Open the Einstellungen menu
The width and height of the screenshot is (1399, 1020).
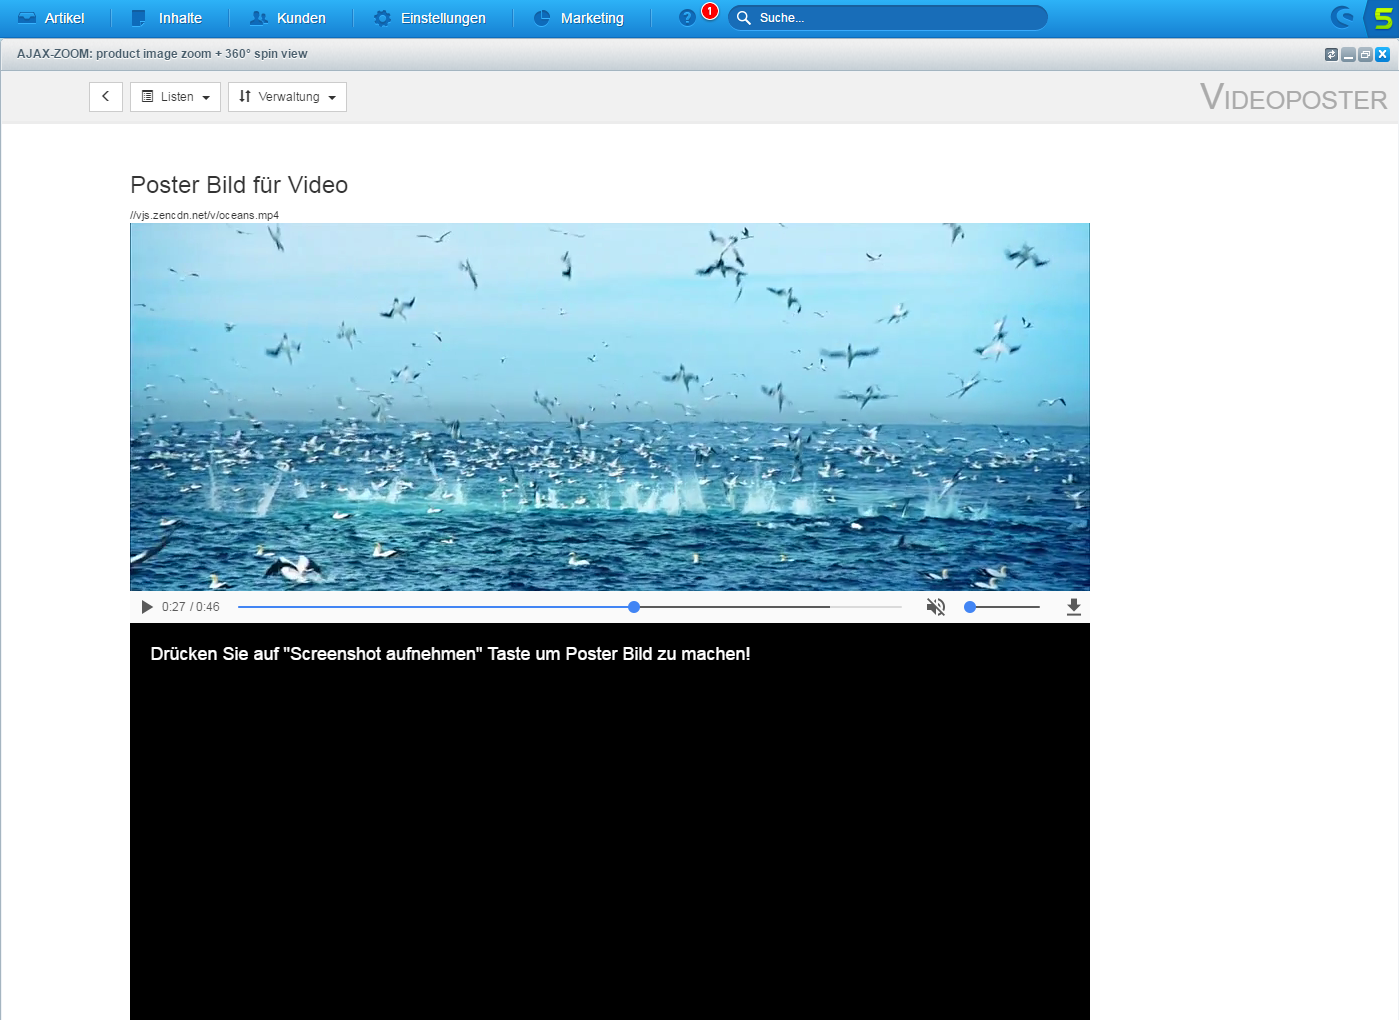[x=430, y=18]
